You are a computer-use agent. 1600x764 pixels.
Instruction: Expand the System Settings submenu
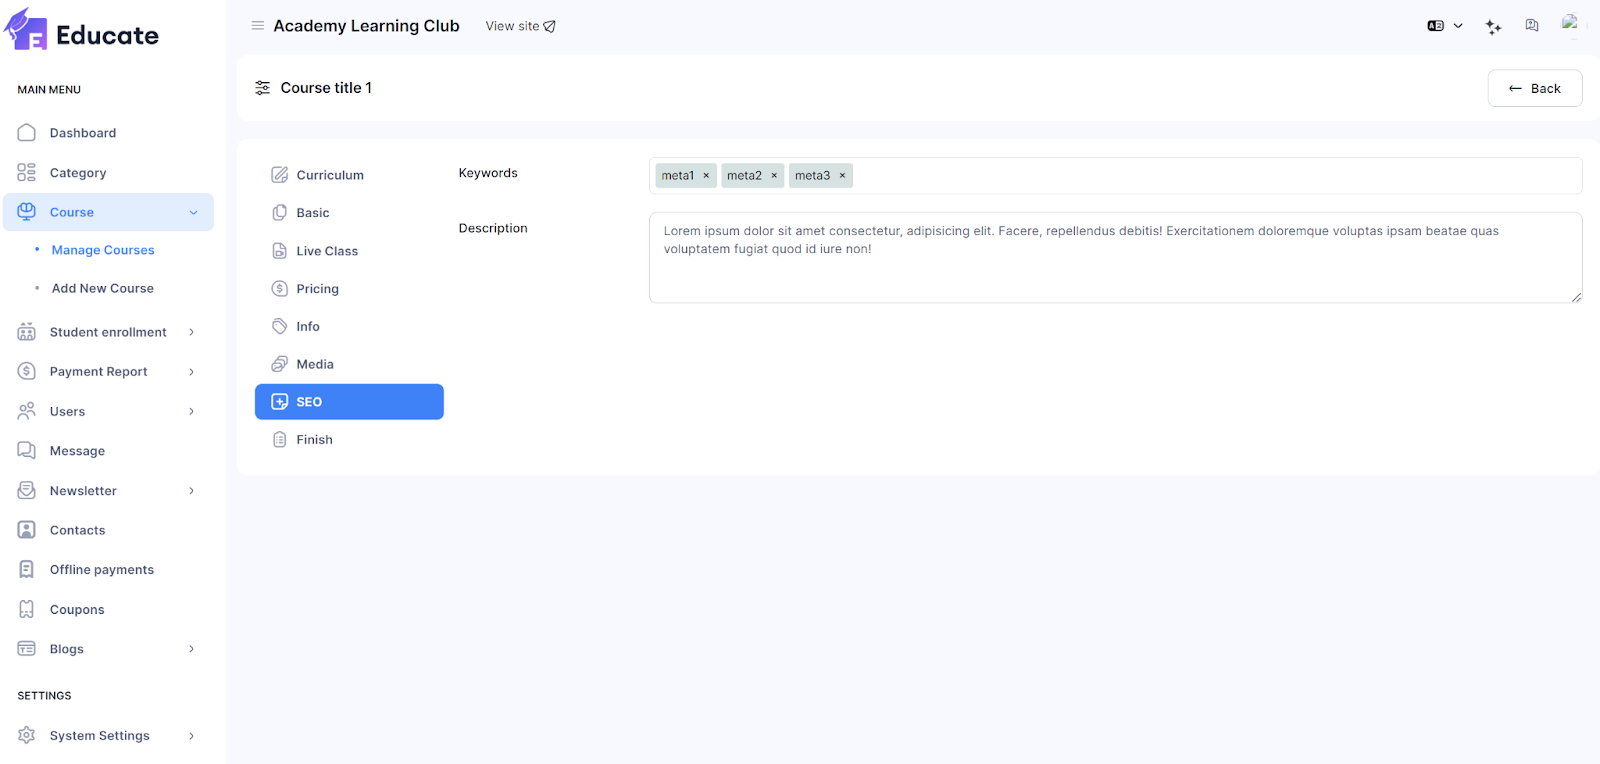(191, 736)
